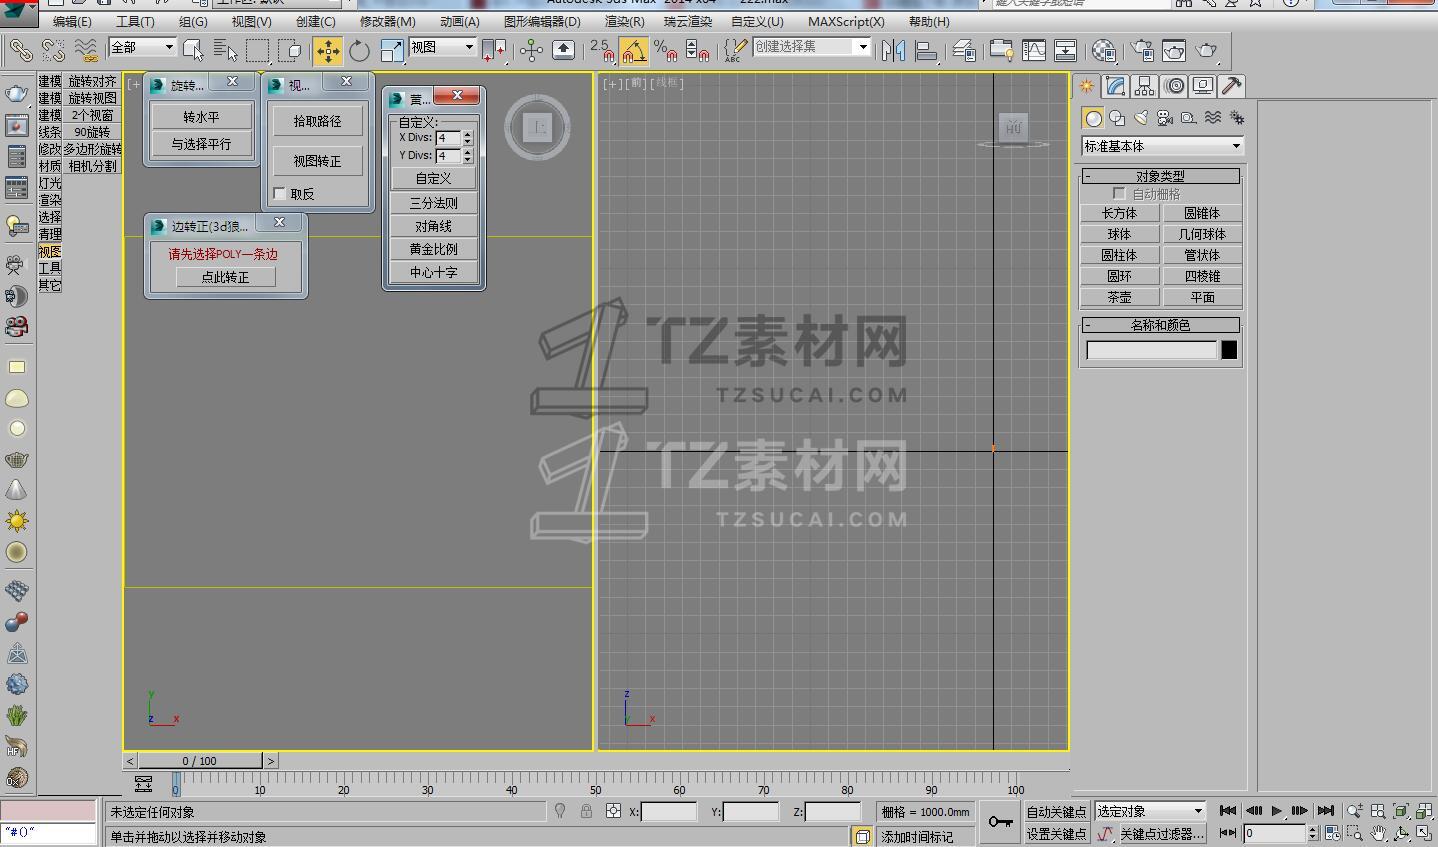Image resolution: width=1438 pixels, height=847 pixels.
Task: Open the Curve Editor
Action: click(1033, 51)
